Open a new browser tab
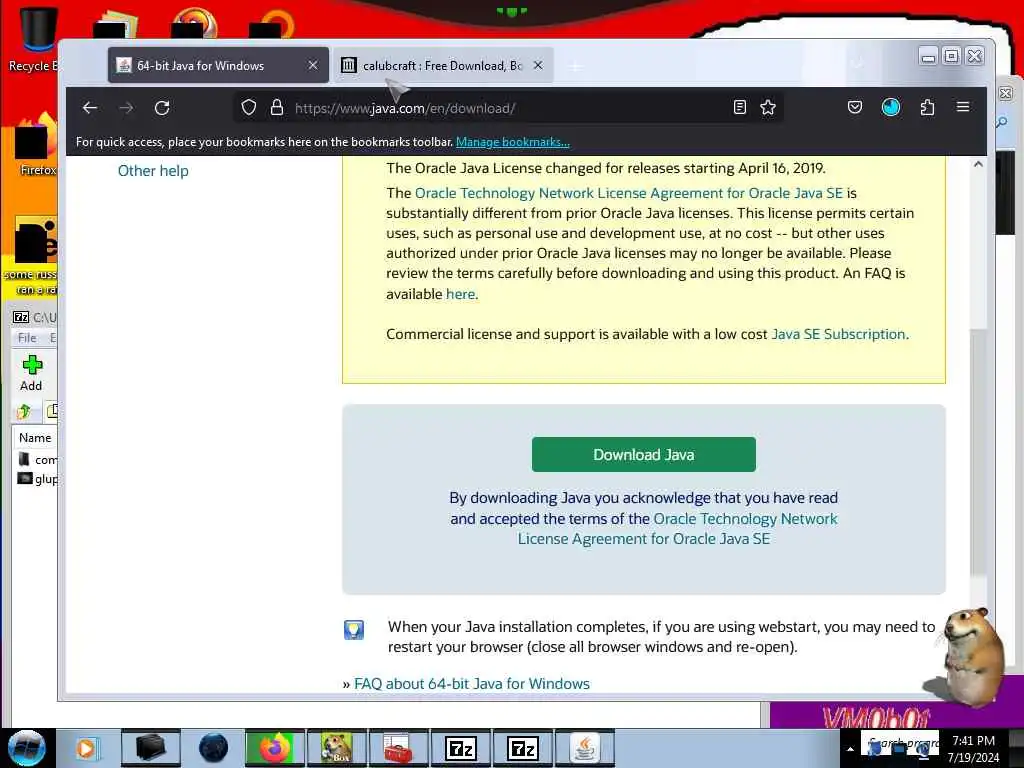 click(x=575, y=66)
